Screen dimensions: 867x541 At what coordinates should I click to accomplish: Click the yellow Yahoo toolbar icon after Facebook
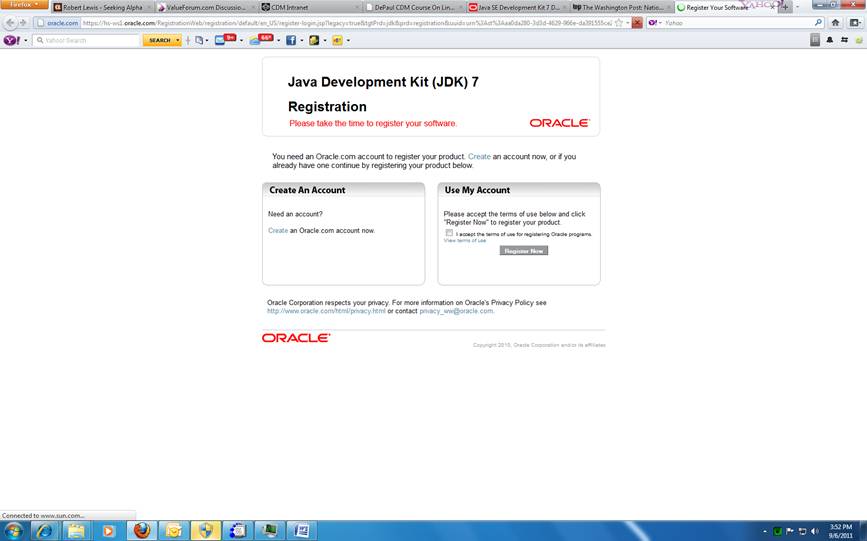[337, 40]
